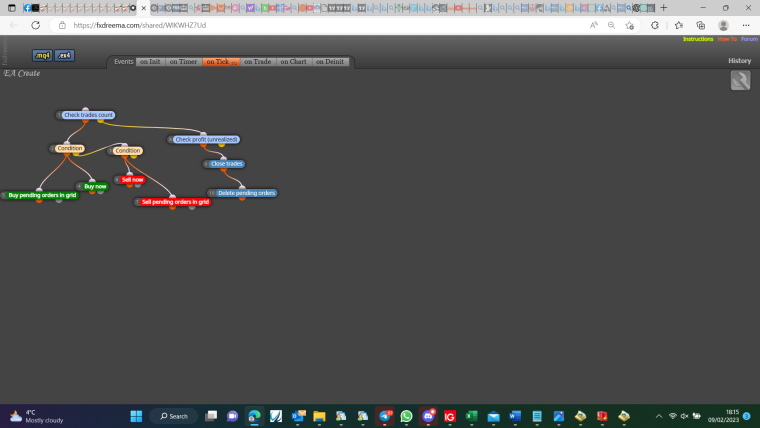Add this page to favorites
The width and height of the screenshot is (760, 428).
(629, 25)
